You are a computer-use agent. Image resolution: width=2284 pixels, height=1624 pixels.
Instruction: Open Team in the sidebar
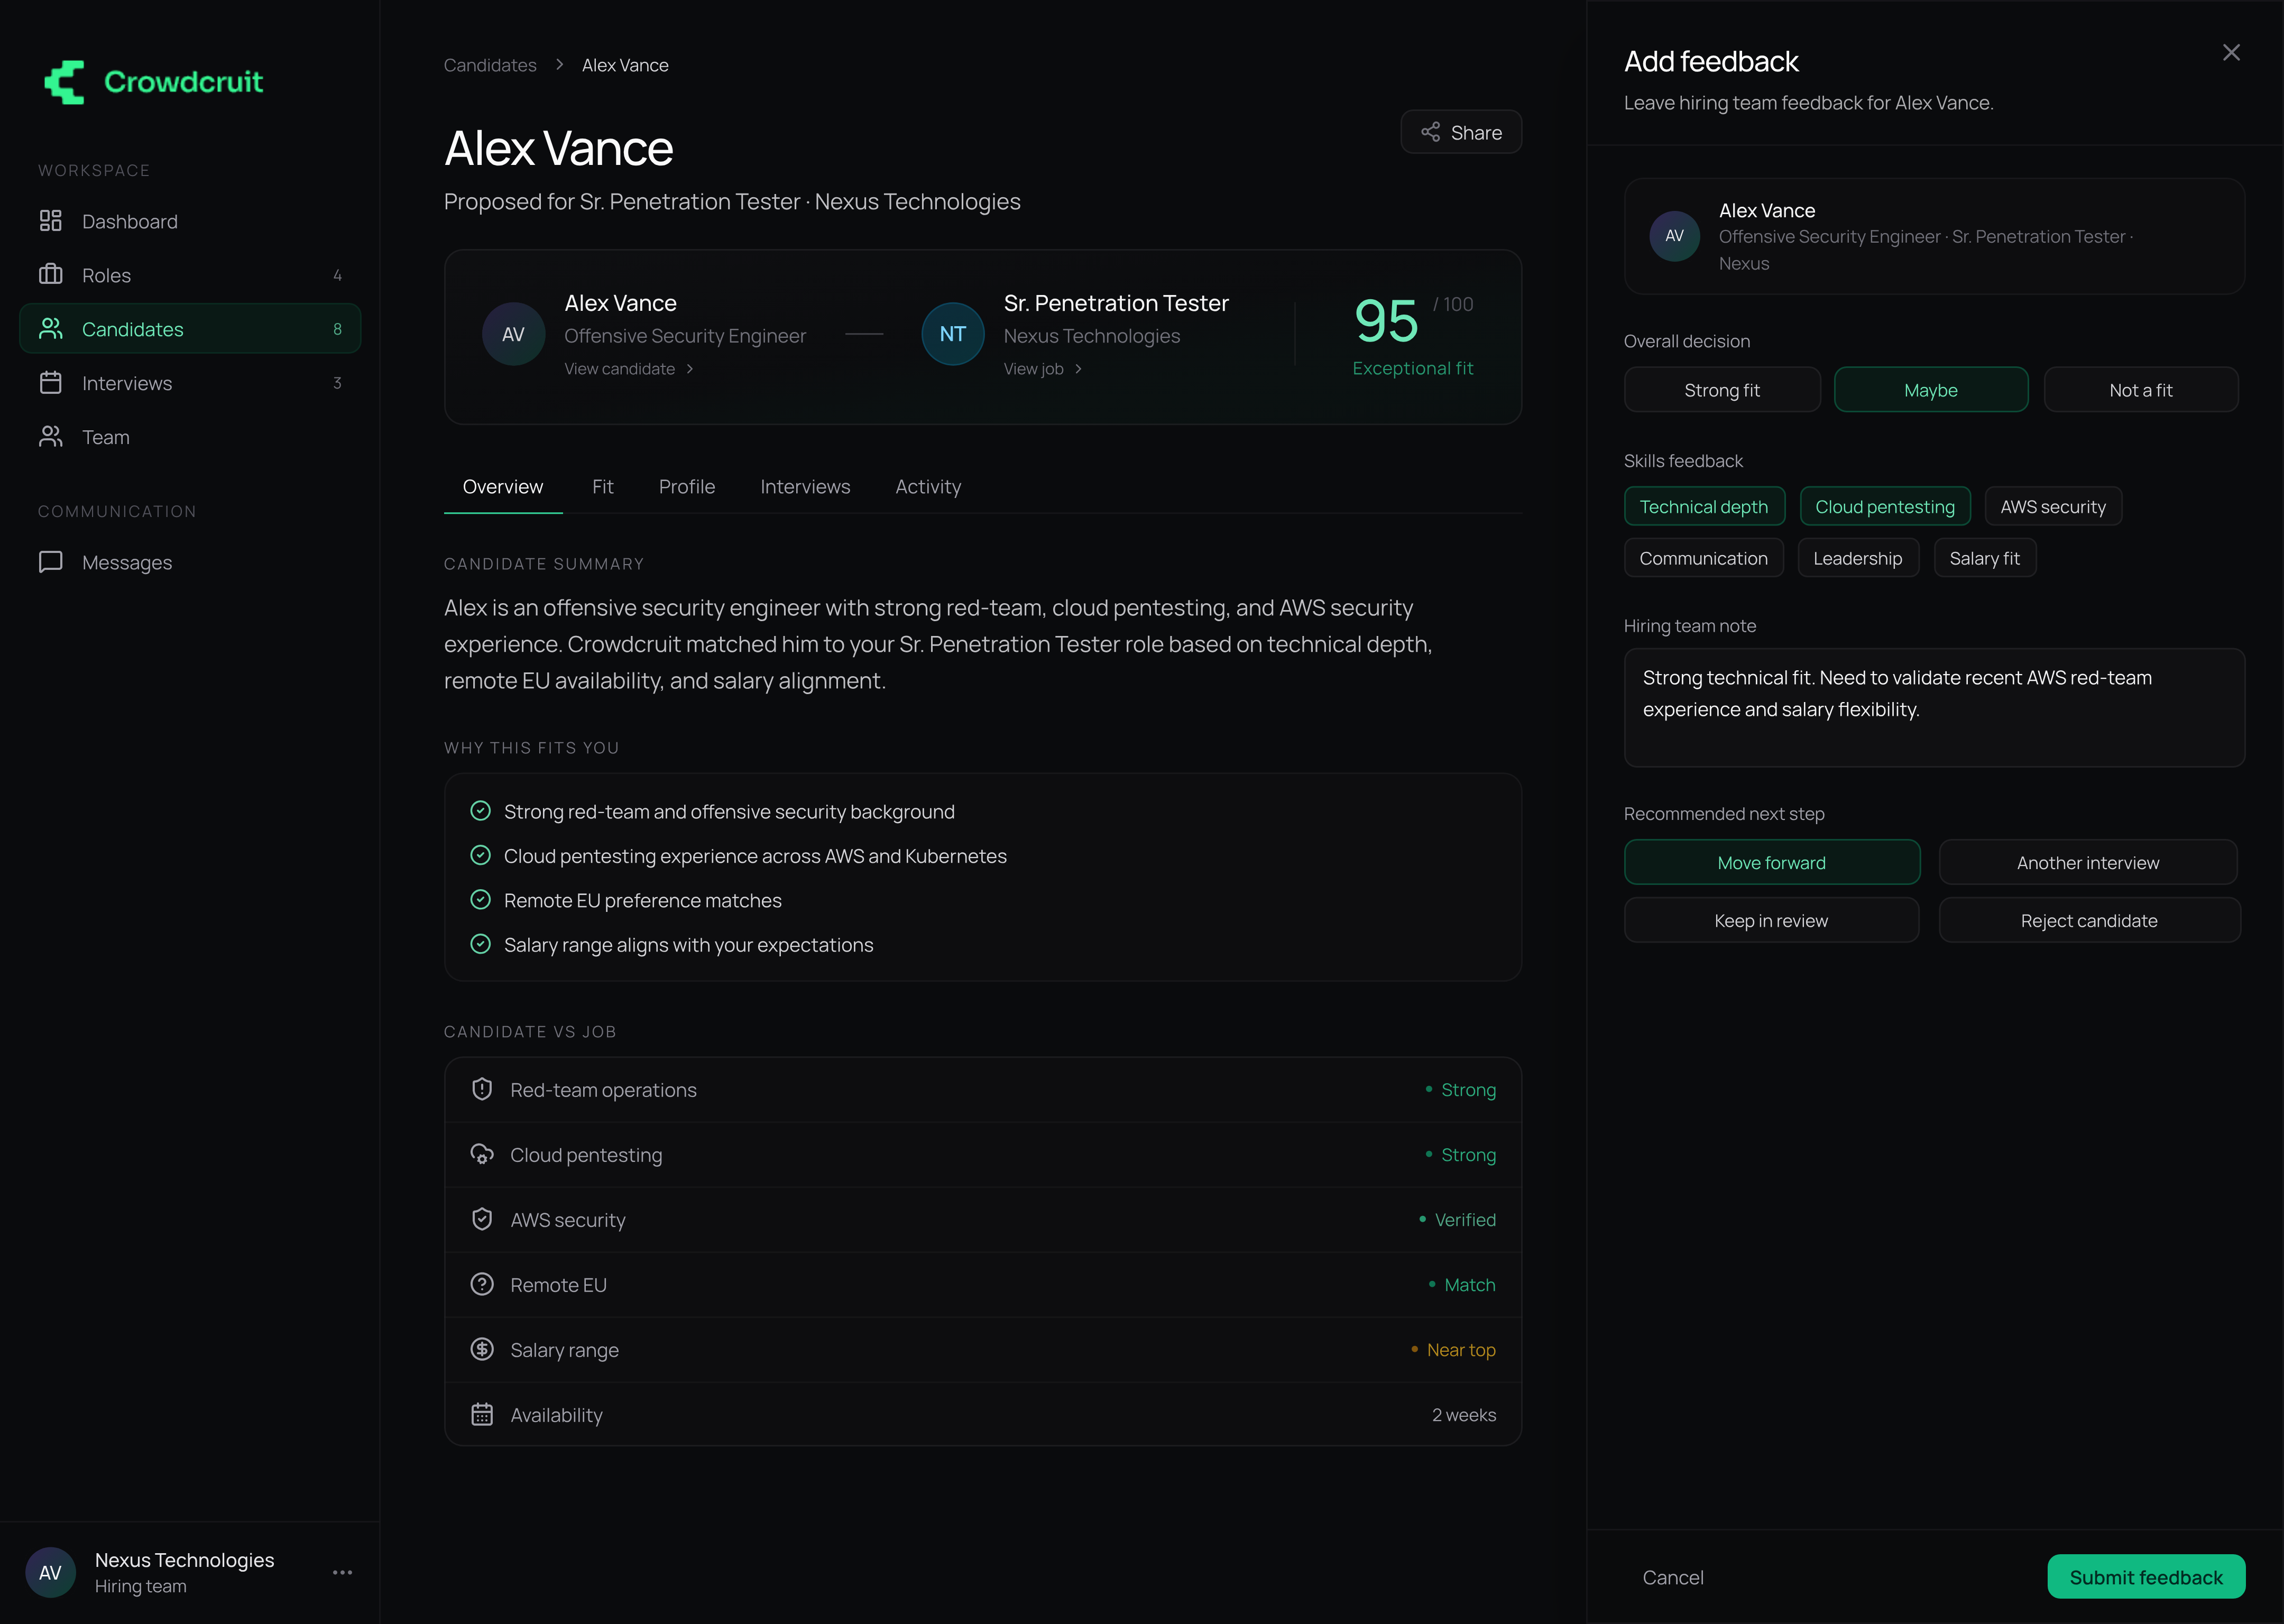[190, 437]
